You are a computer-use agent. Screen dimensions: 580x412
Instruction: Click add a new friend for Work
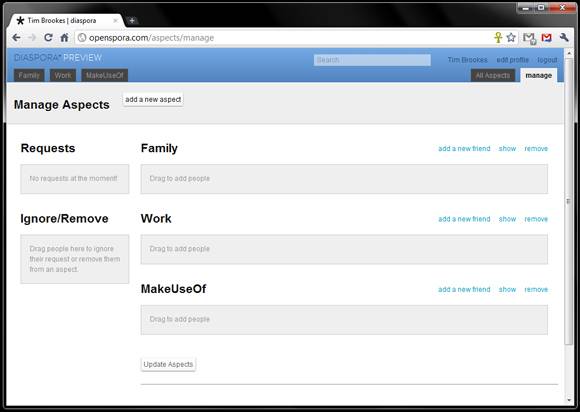point(464,219)
